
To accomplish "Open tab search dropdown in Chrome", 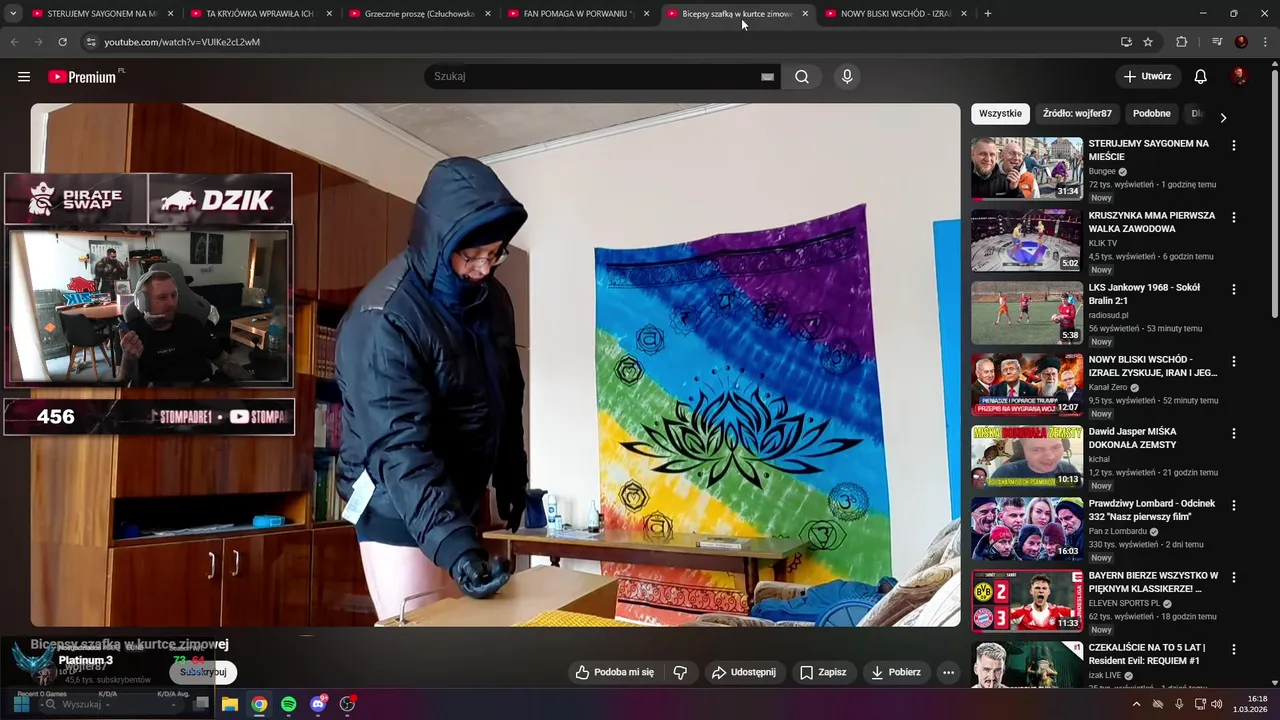I will pyautogui.click(x=13, y=14).
